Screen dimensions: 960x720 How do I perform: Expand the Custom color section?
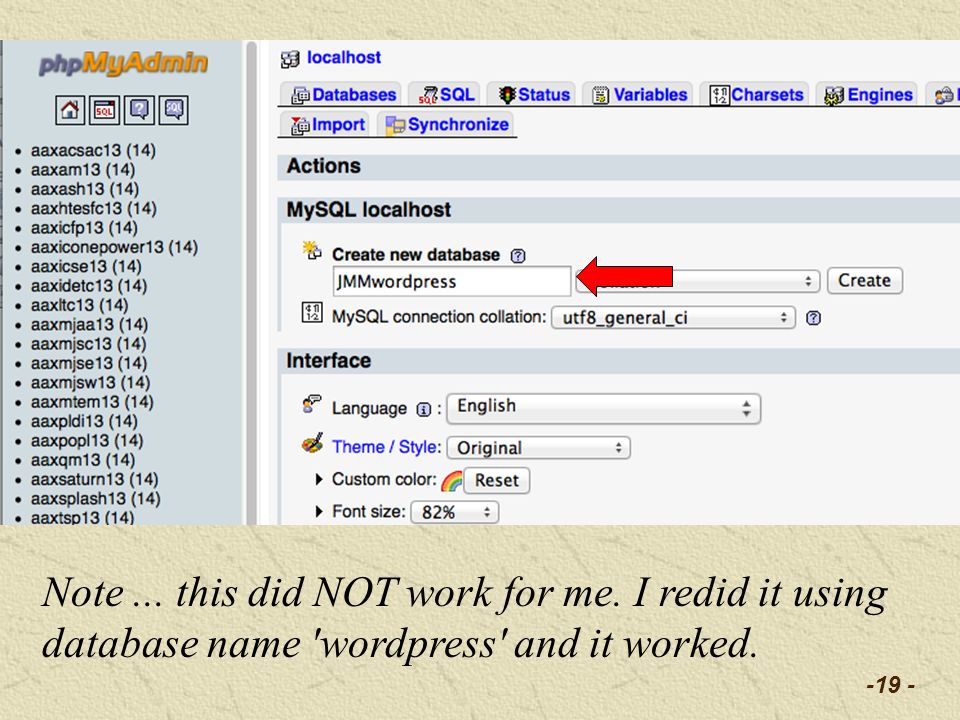(319, 479)
